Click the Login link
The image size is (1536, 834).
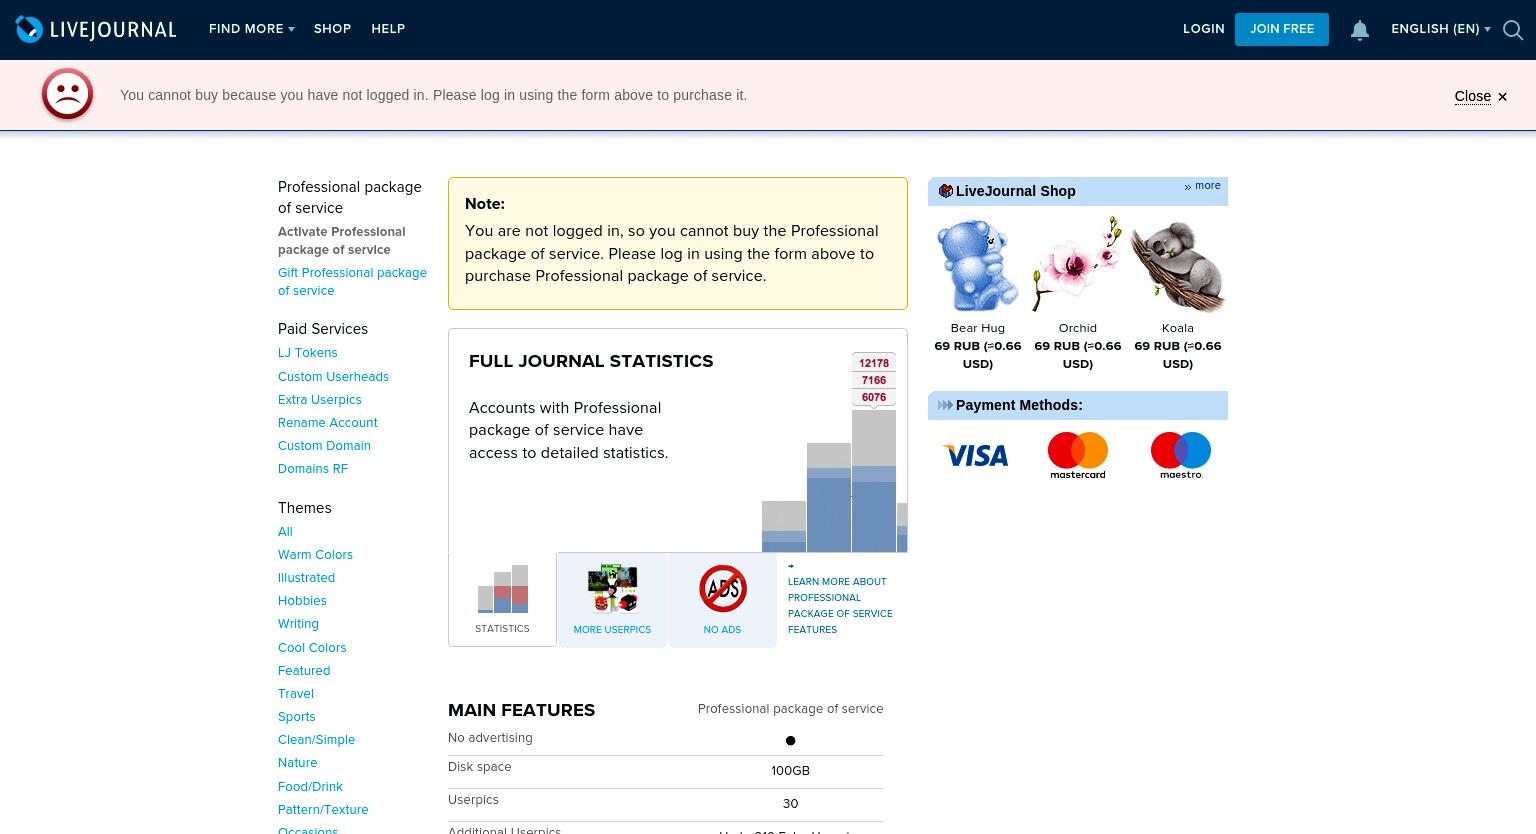1203,29
